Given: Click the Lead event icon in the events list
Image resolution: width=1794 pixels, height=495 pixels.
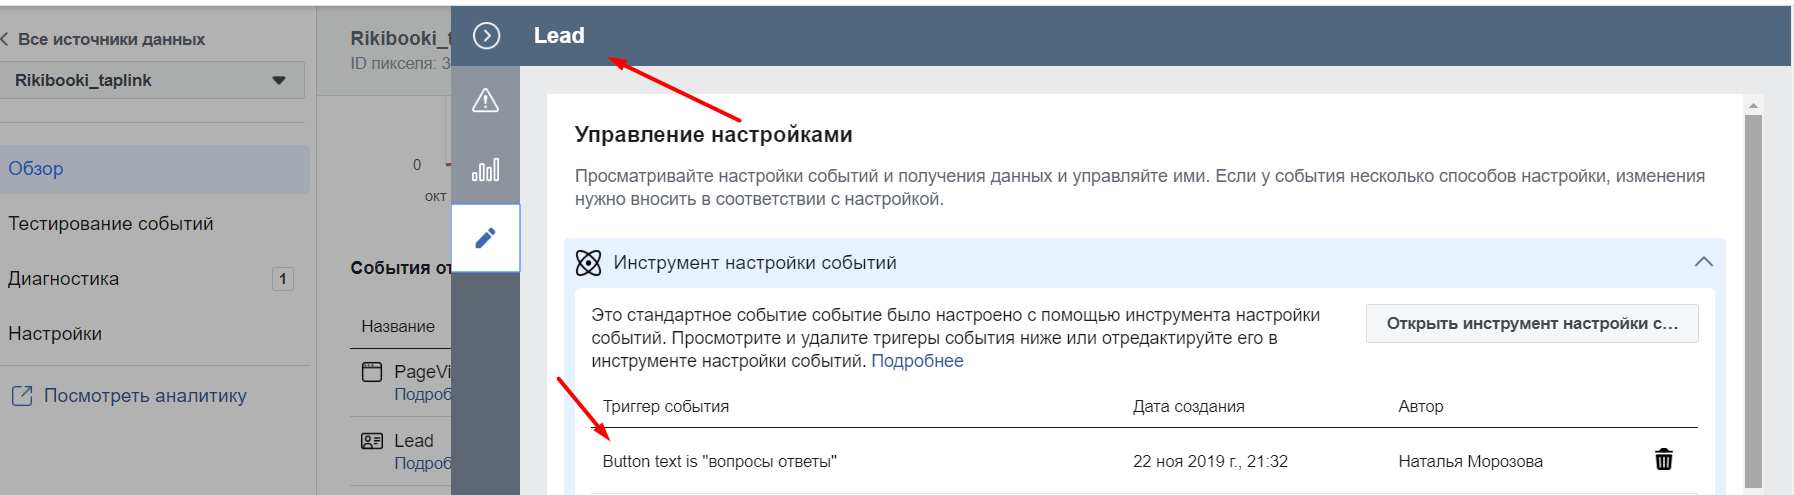Looking at the screenshot, I should coord(372,441).
